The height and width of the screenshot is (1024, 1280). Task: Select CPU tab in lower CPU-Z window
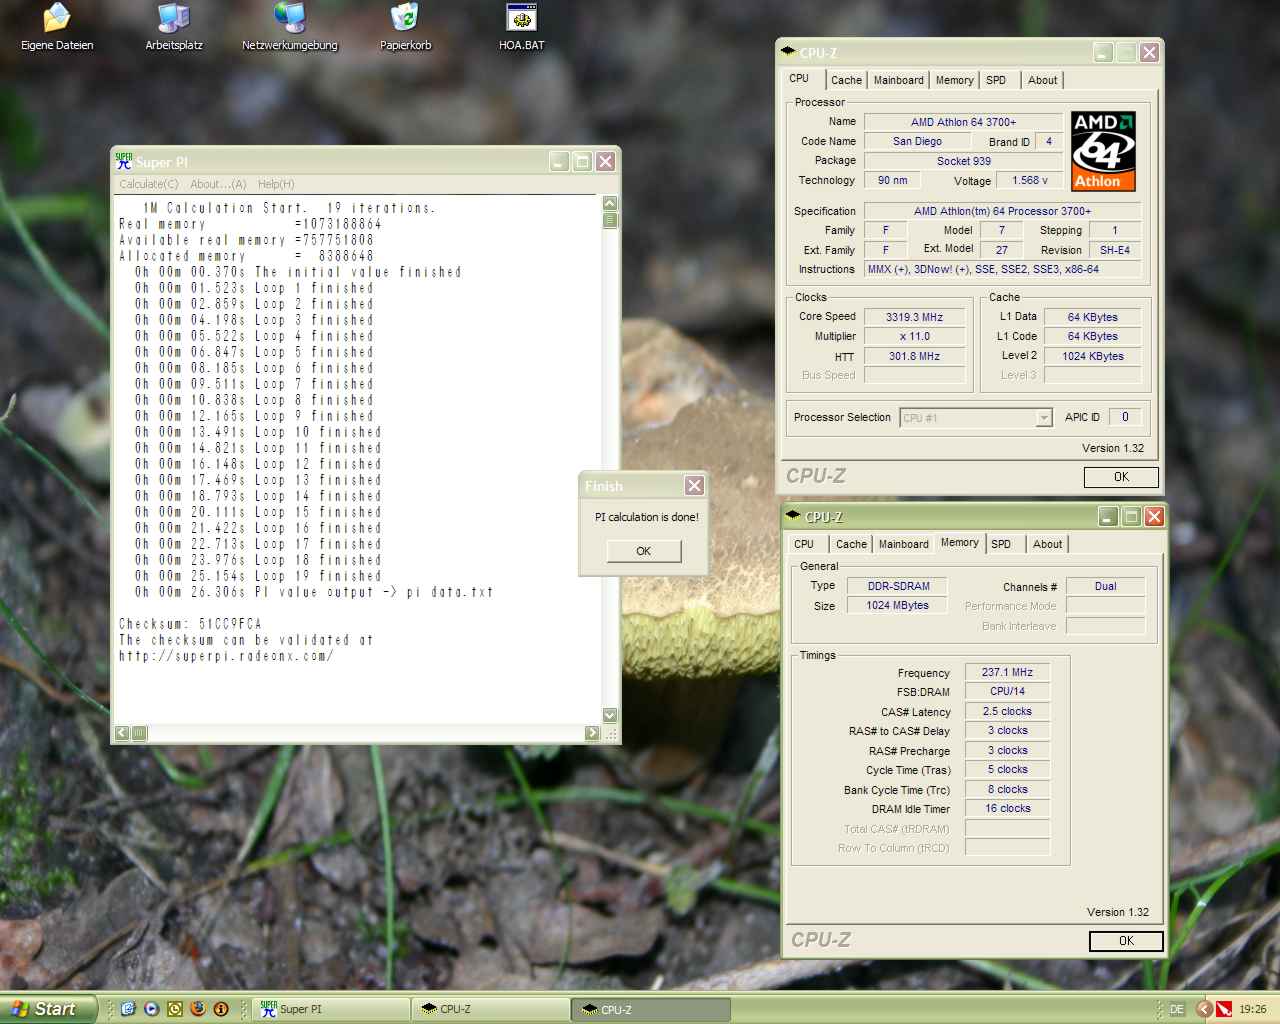(x=804, y=544)
